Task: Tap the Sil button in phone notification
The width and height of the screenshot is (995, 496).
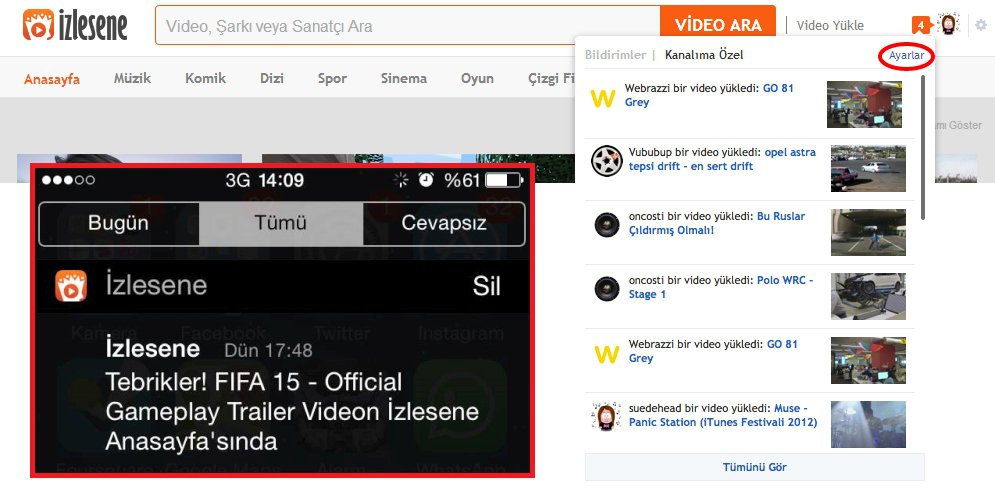Action: [487, 286]
